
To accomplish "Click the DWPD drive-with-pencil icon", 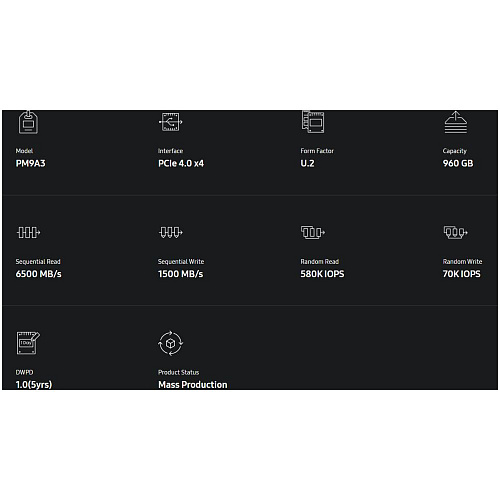I will 28,343.
